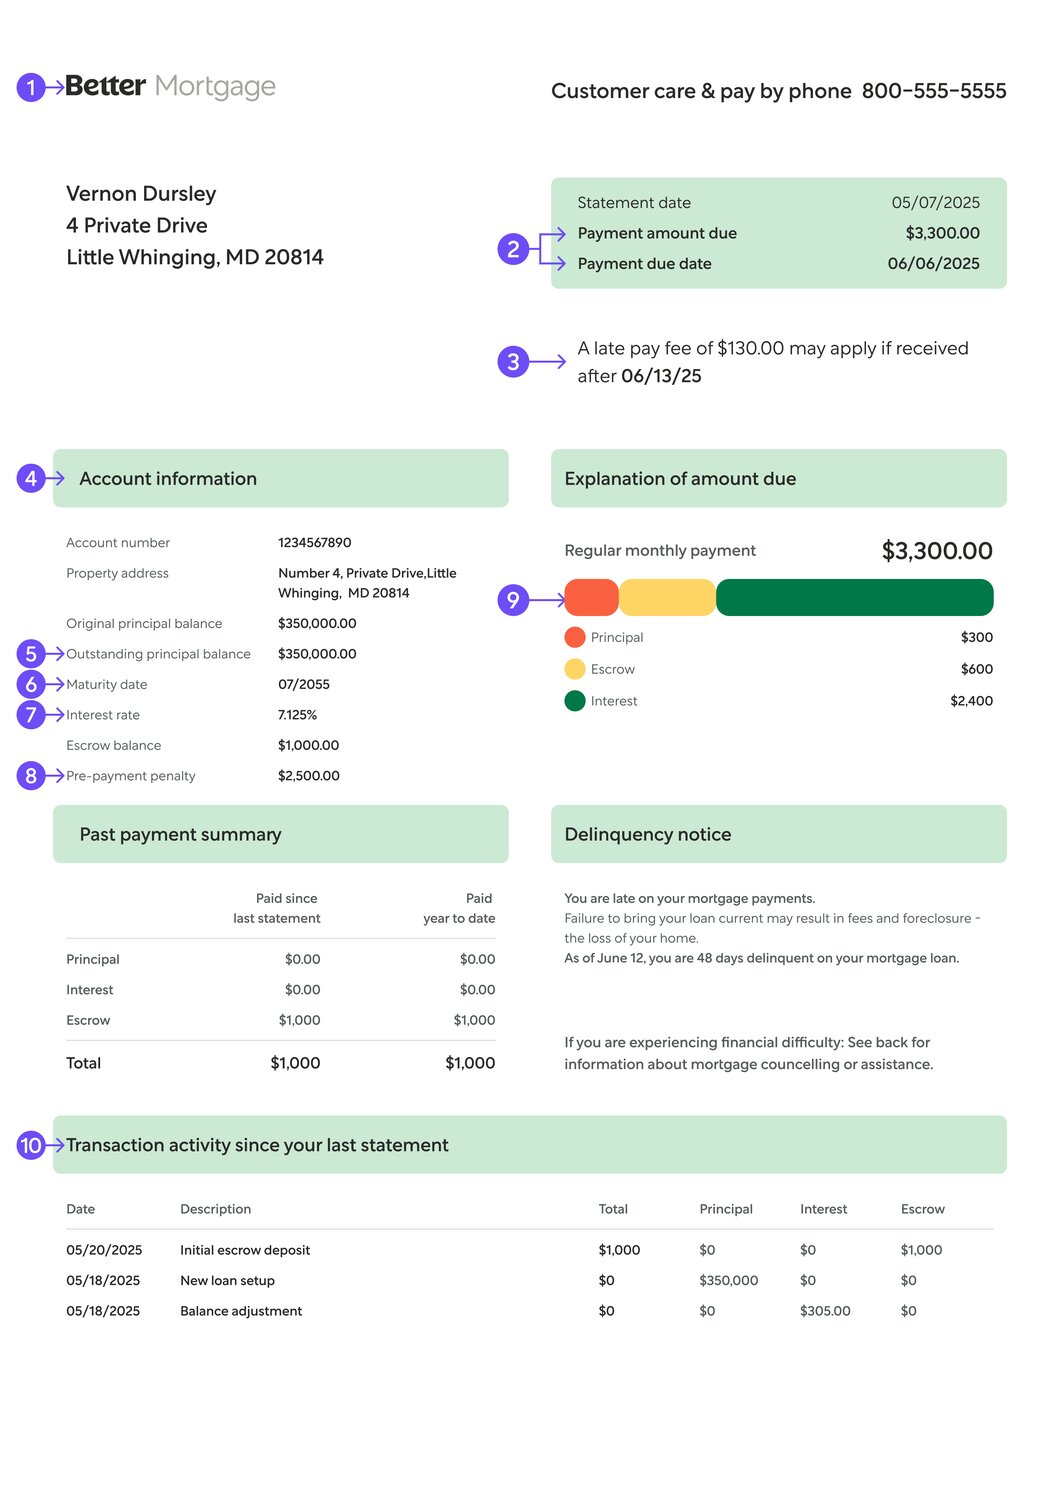Viewport: 1060px width, 1500px height.
Task: Click the customer care phone number 800-555-5555
Action: point(934,91)
